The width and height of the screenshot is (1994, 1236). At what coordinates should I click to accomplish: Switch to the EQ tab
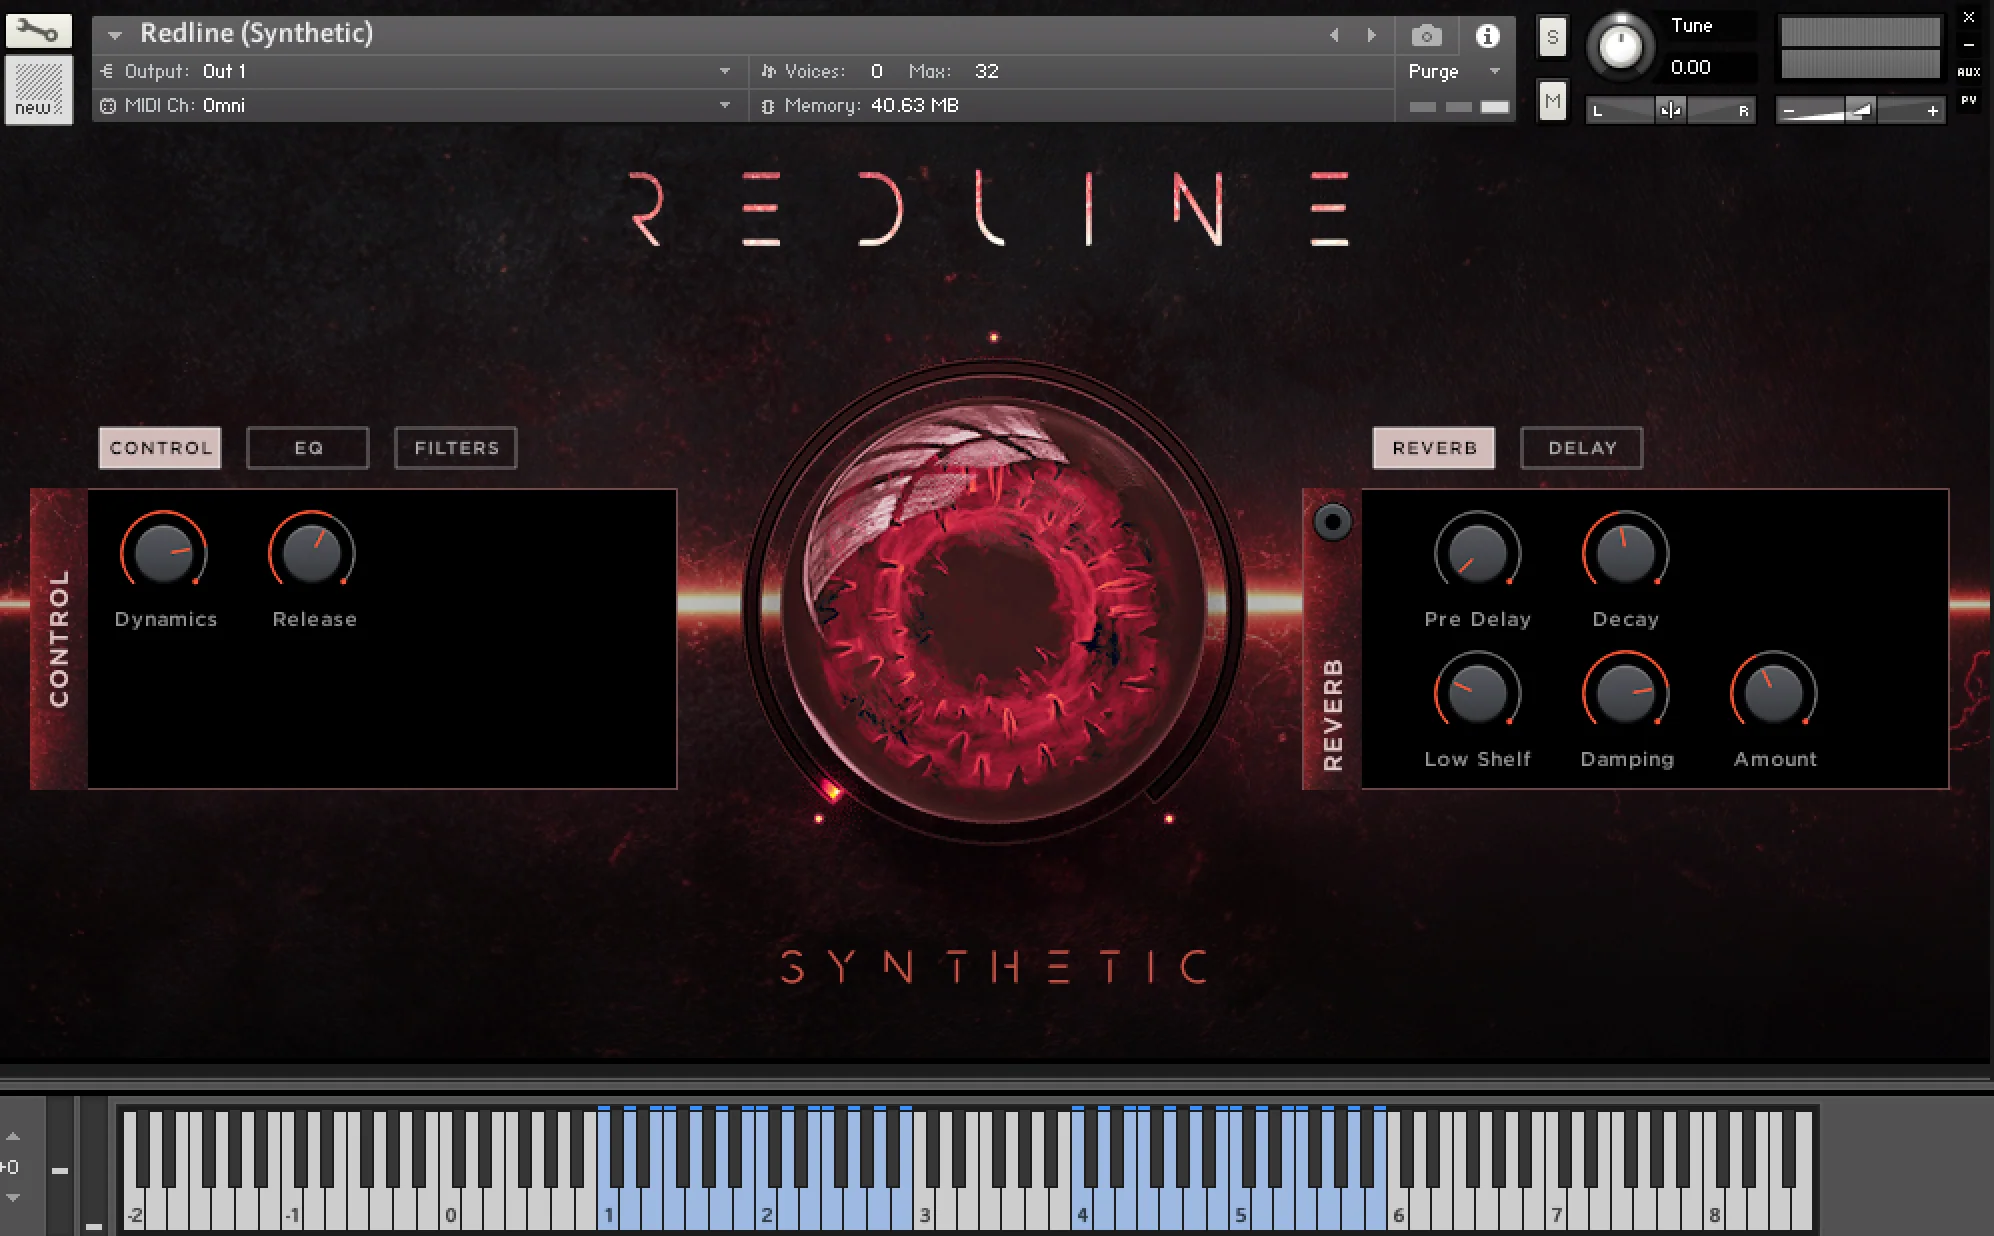(308, 448)
